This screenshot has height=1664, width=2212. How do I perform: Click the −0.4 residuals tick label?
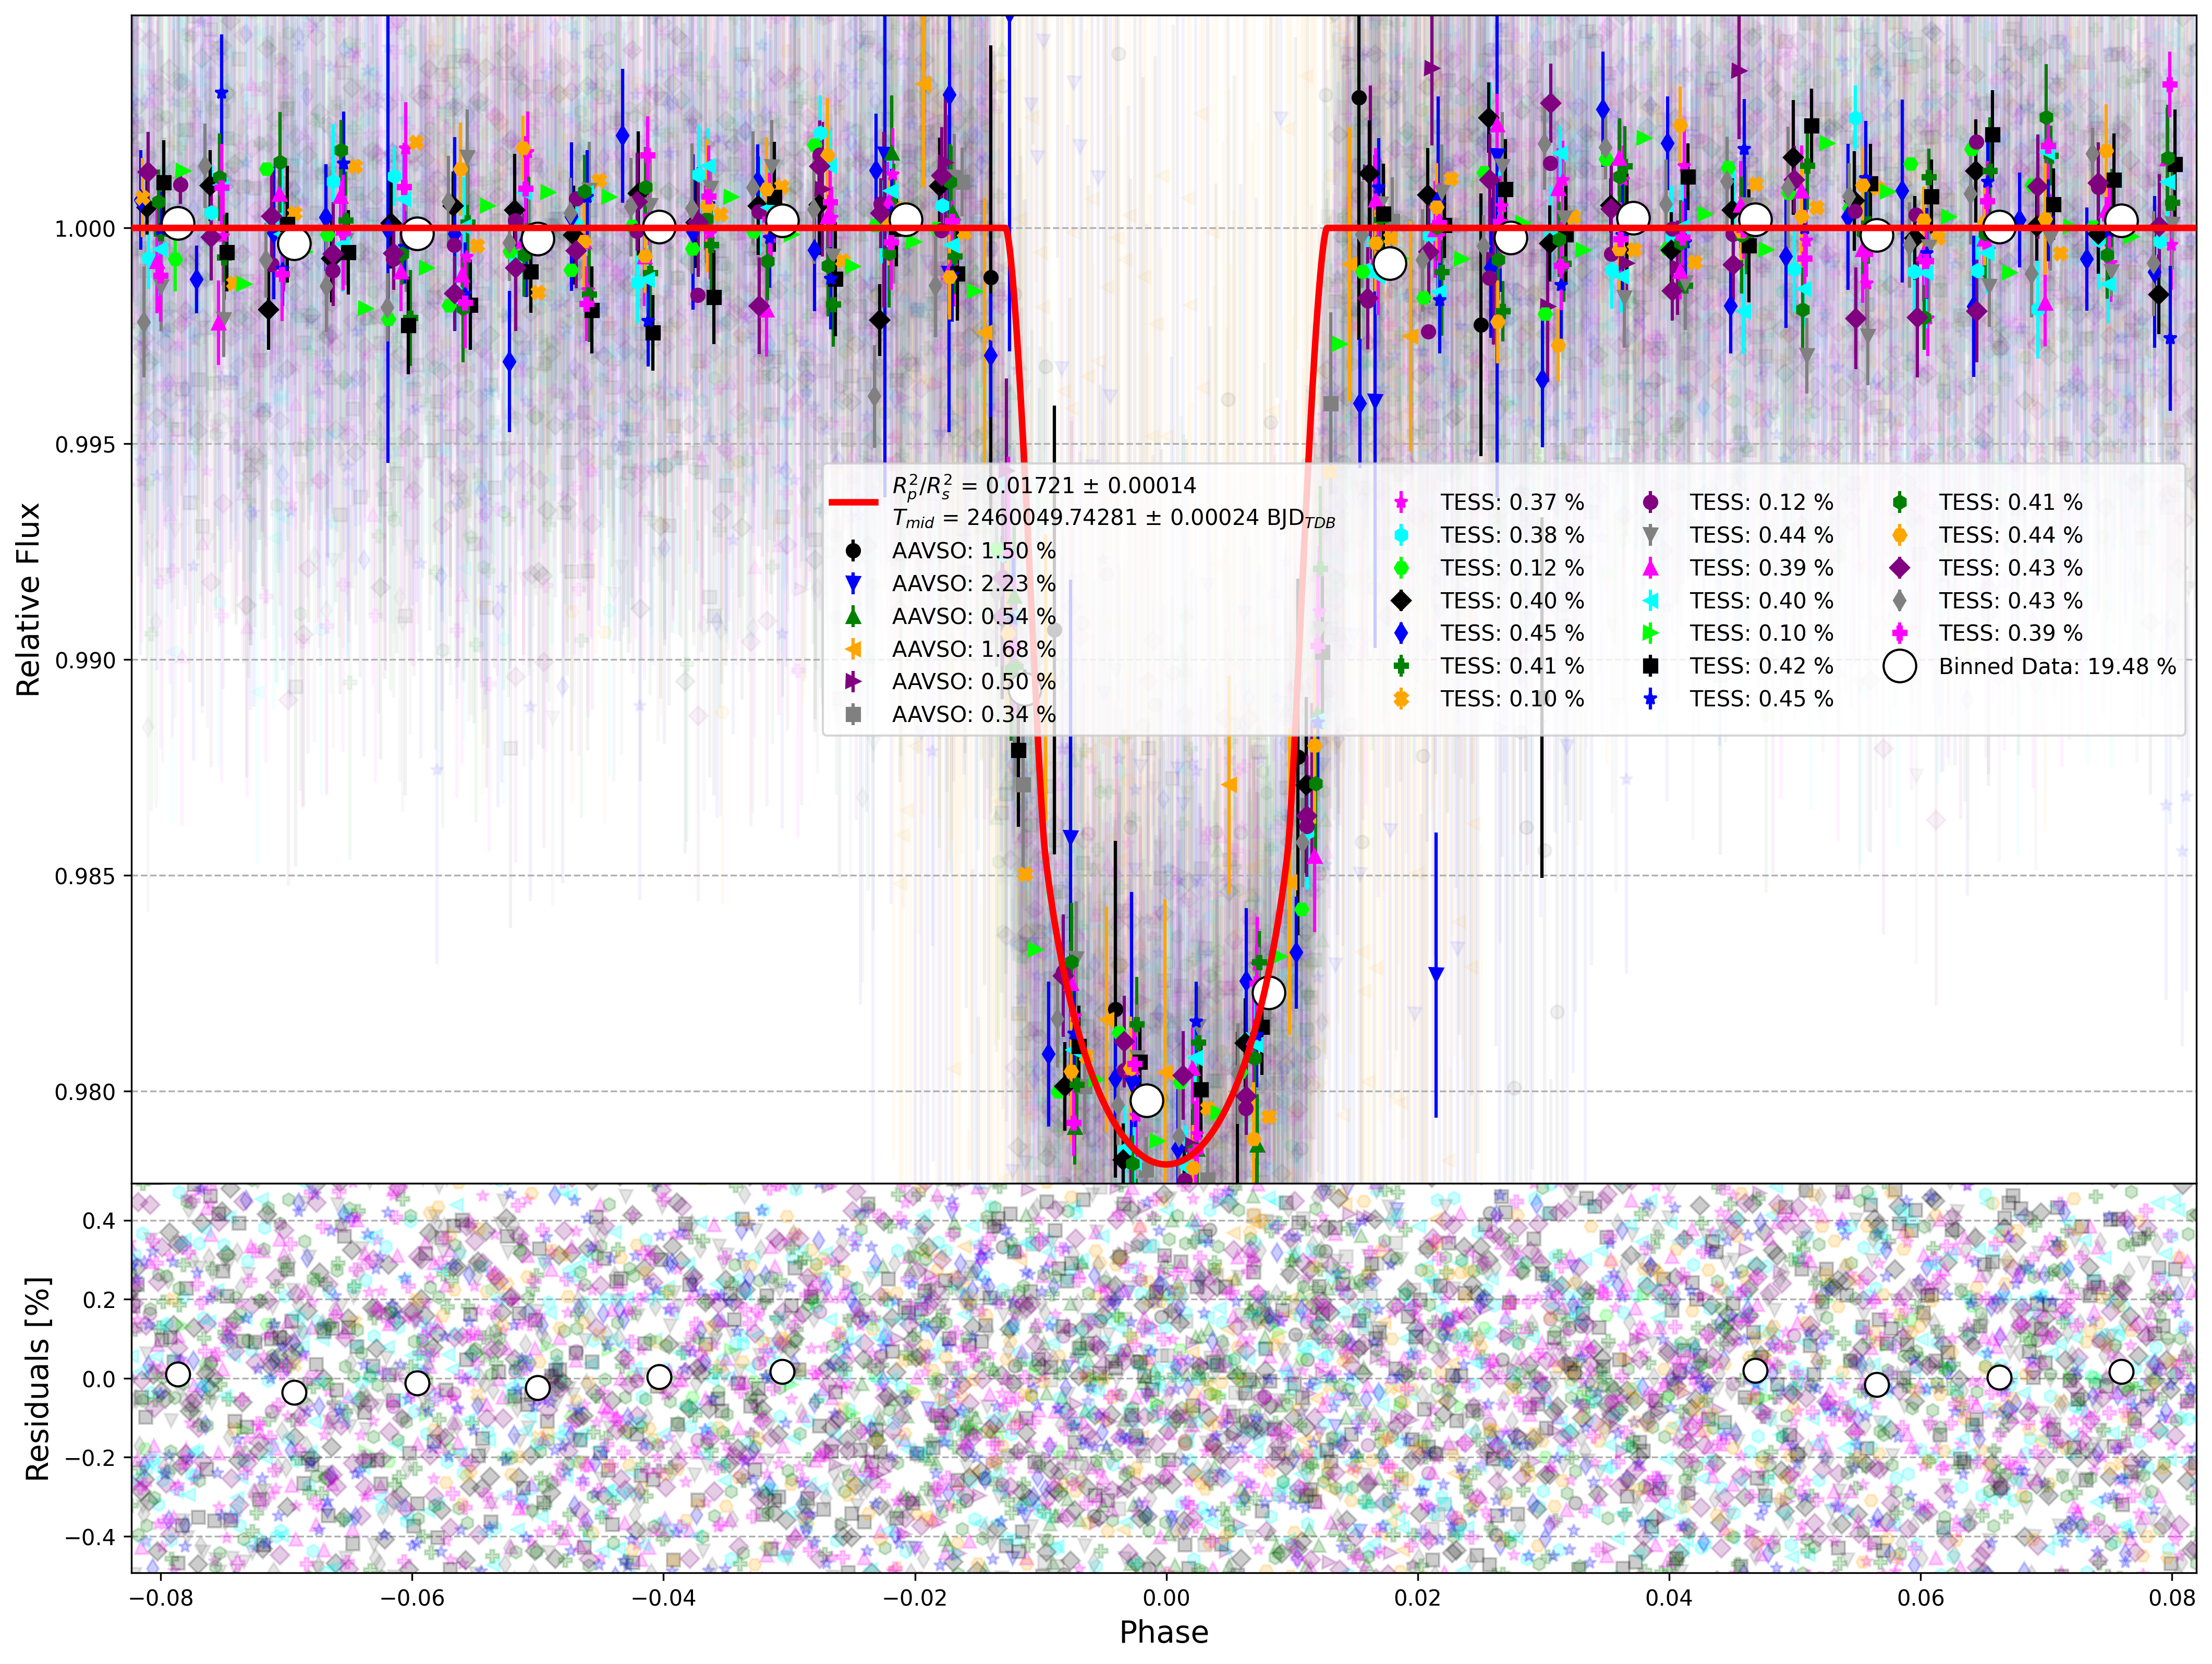point(91,1537)
